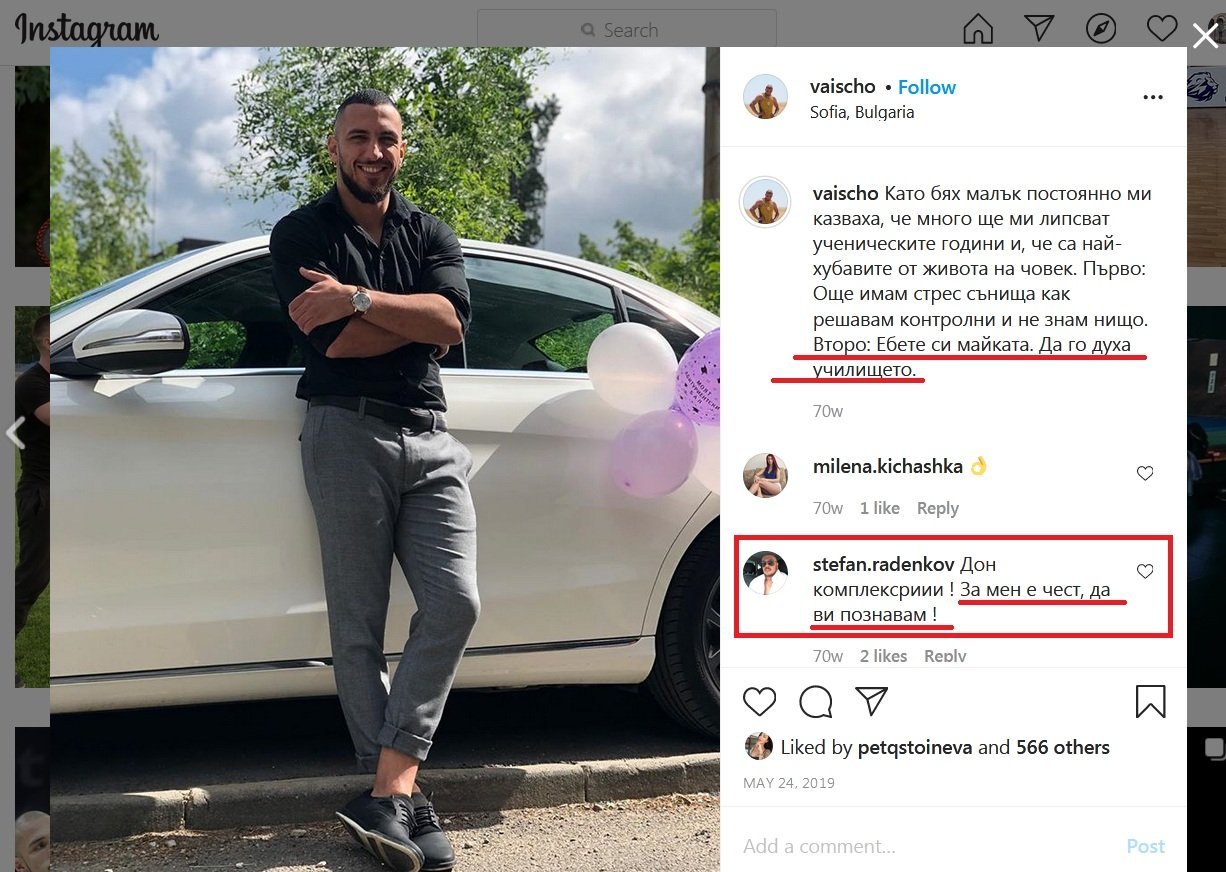The image size is (1226, 872).
Task: Close the post overlay with X
Action: pyautogui.click(x=1205, y=36)
